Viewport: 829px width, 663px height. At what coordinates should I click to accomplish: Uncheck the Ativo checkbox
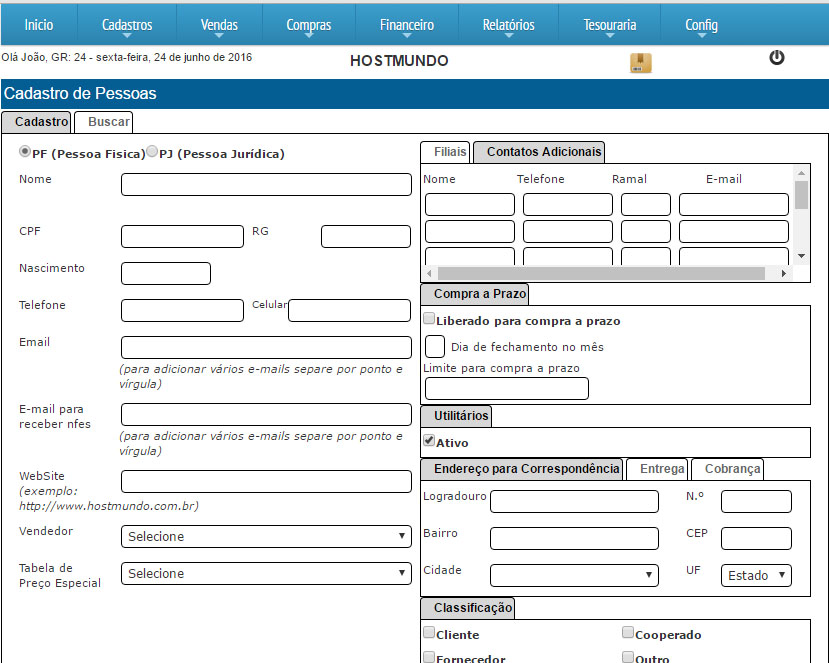[429, 441]
